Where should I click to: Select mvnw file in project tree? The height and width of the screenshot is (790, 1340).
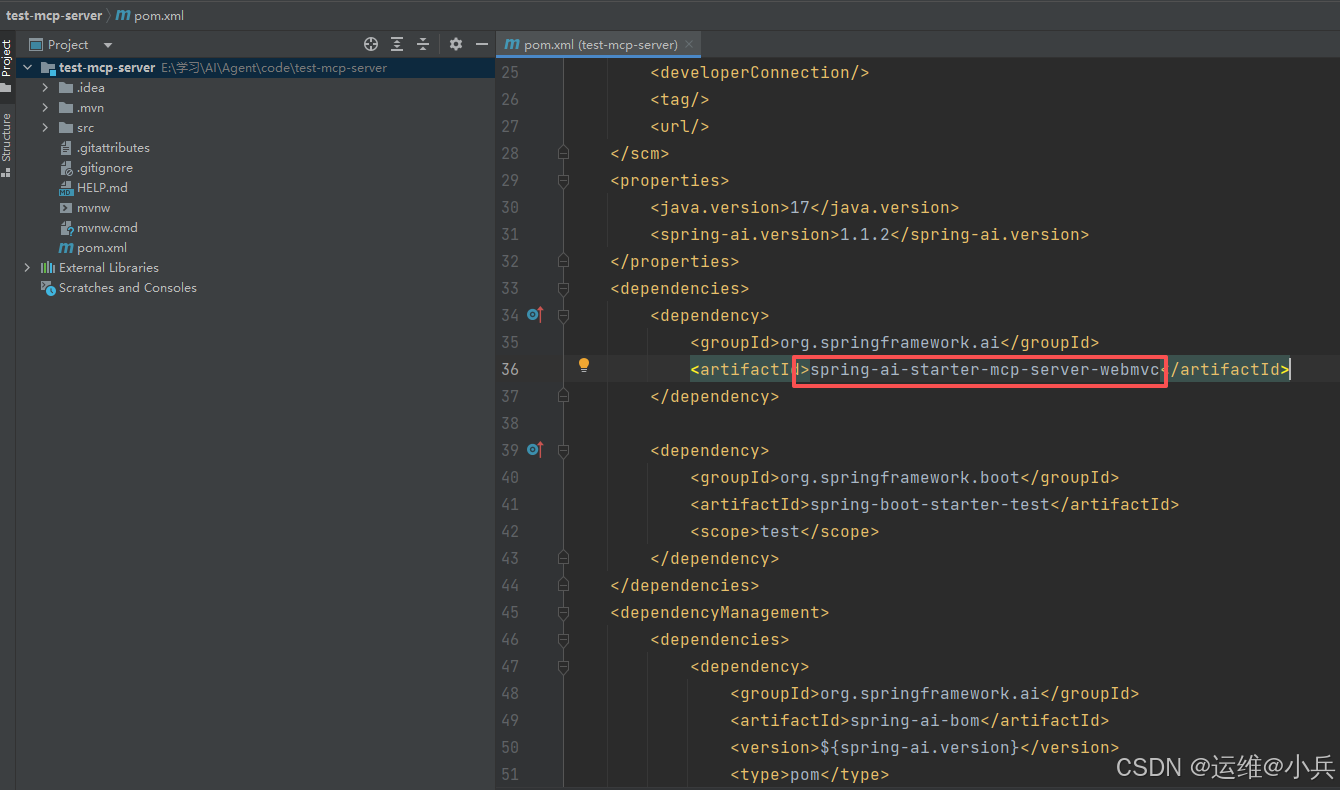click(x=93, y=208)
